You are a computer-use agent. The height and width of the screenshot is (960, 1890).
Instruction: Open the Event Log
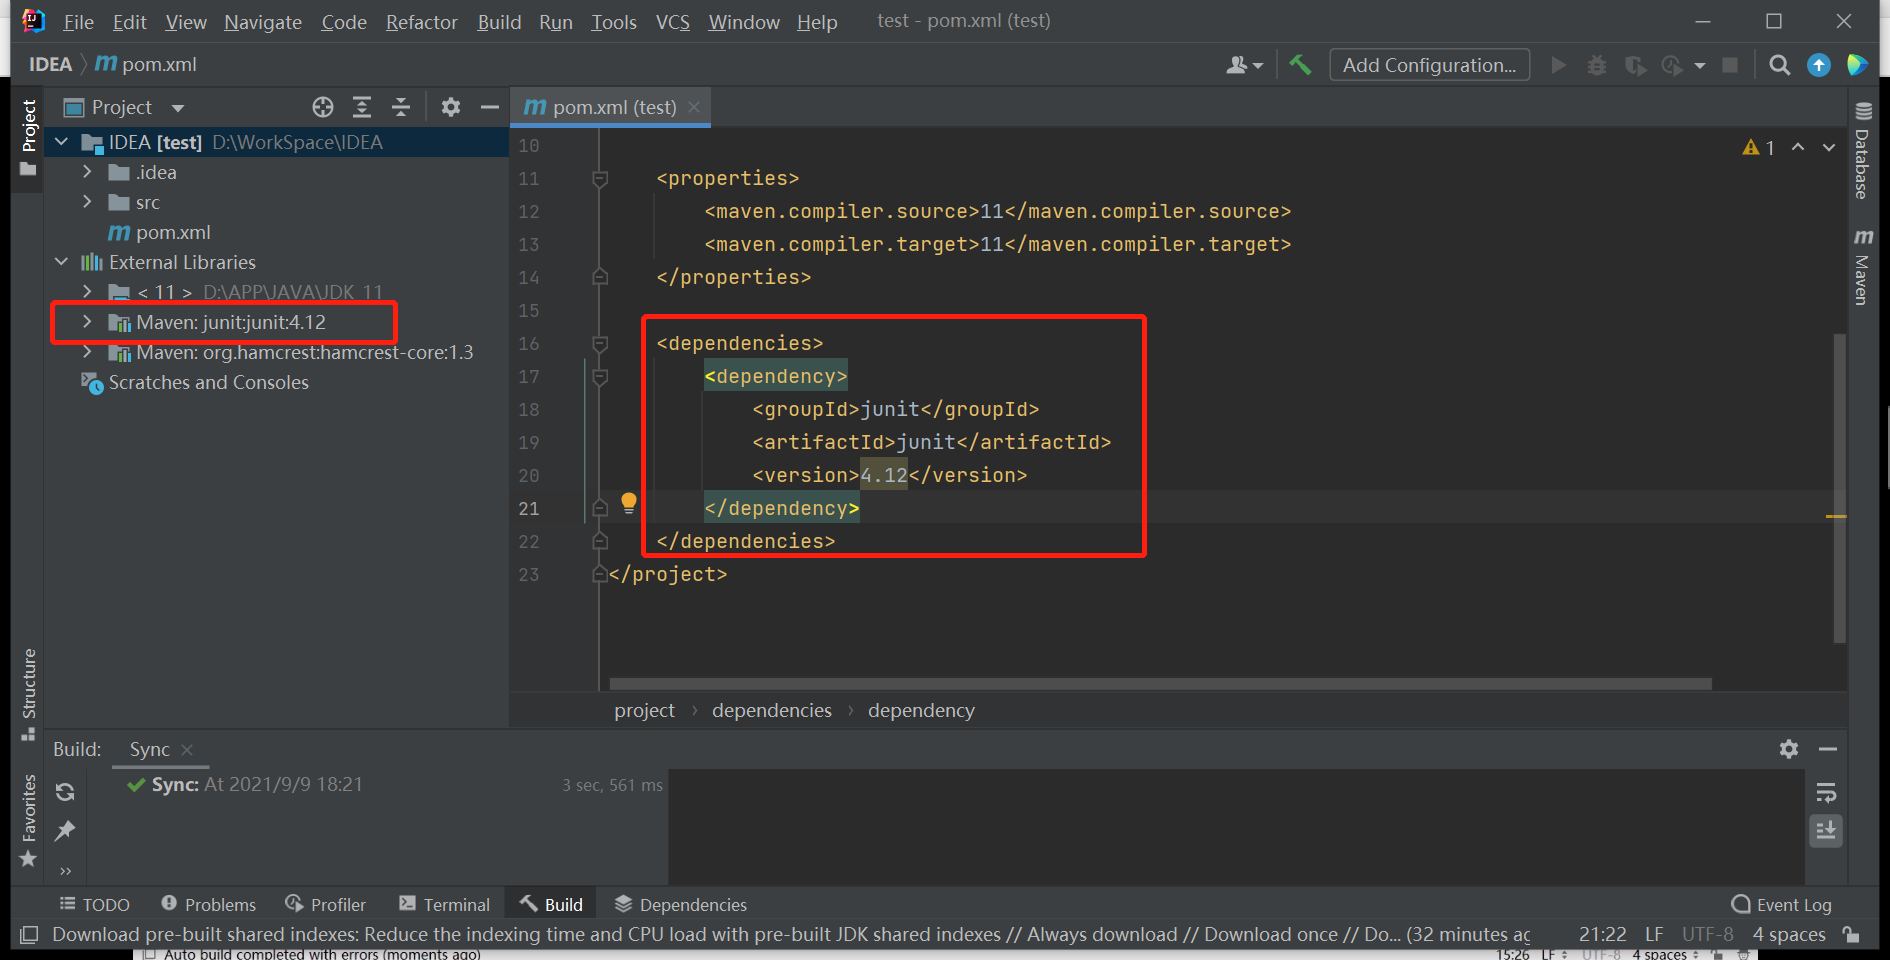coord(1781,904)
